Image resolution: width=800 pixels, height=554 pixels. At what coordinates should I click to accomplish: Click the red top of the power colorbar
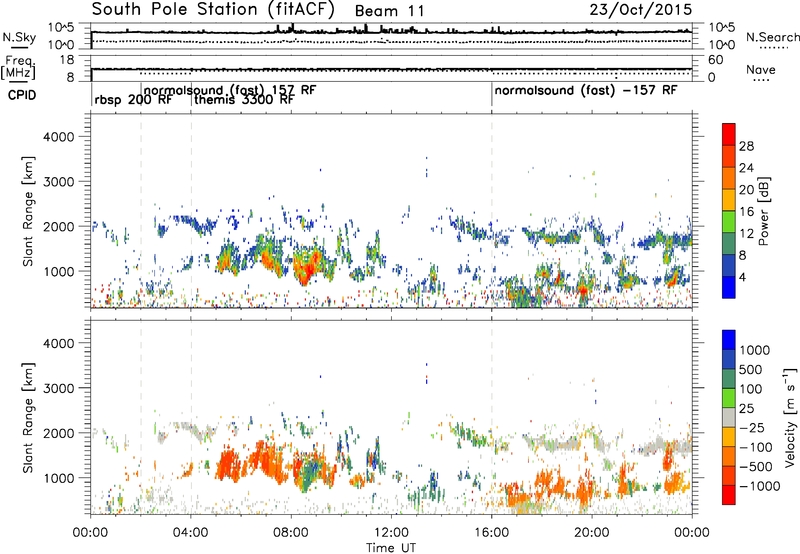pyautogui.click(x=729, y=135)
